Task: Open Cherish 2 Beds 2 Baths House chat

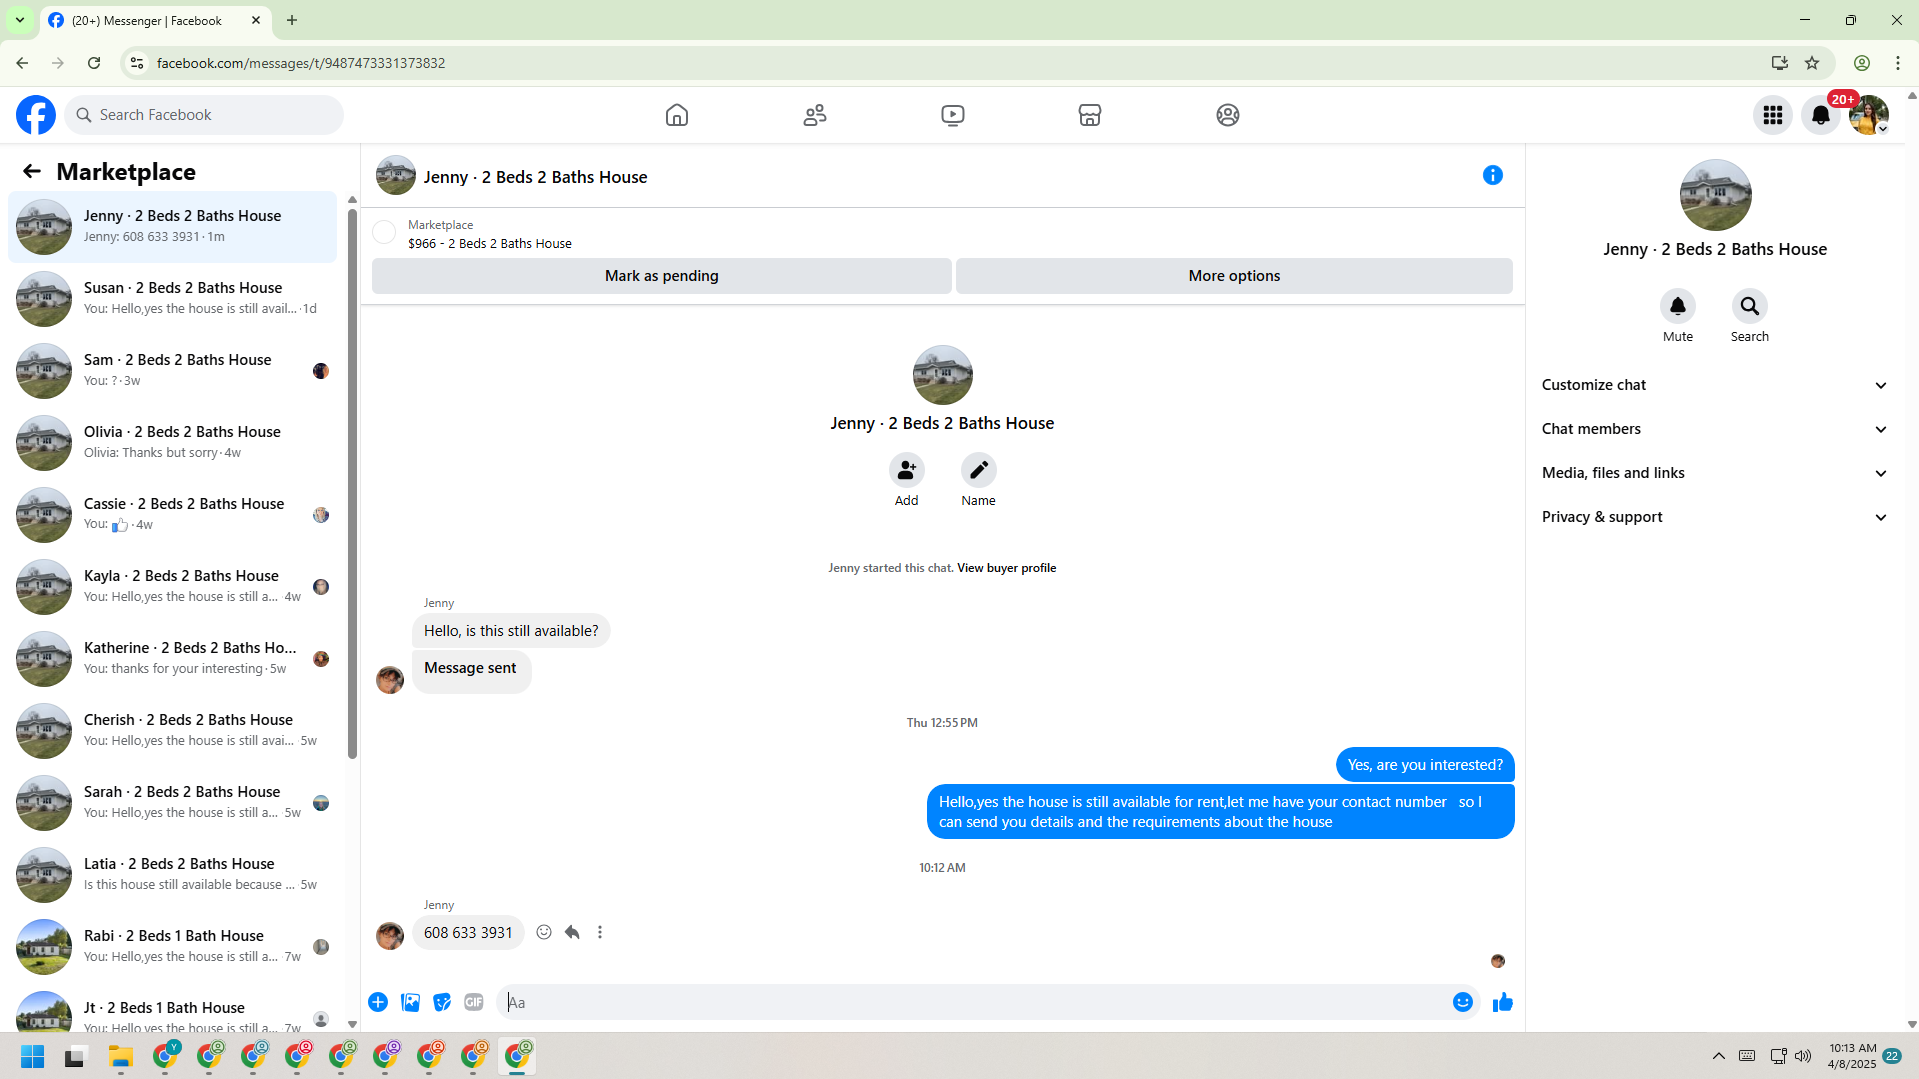Action: [x=173, y=731]
